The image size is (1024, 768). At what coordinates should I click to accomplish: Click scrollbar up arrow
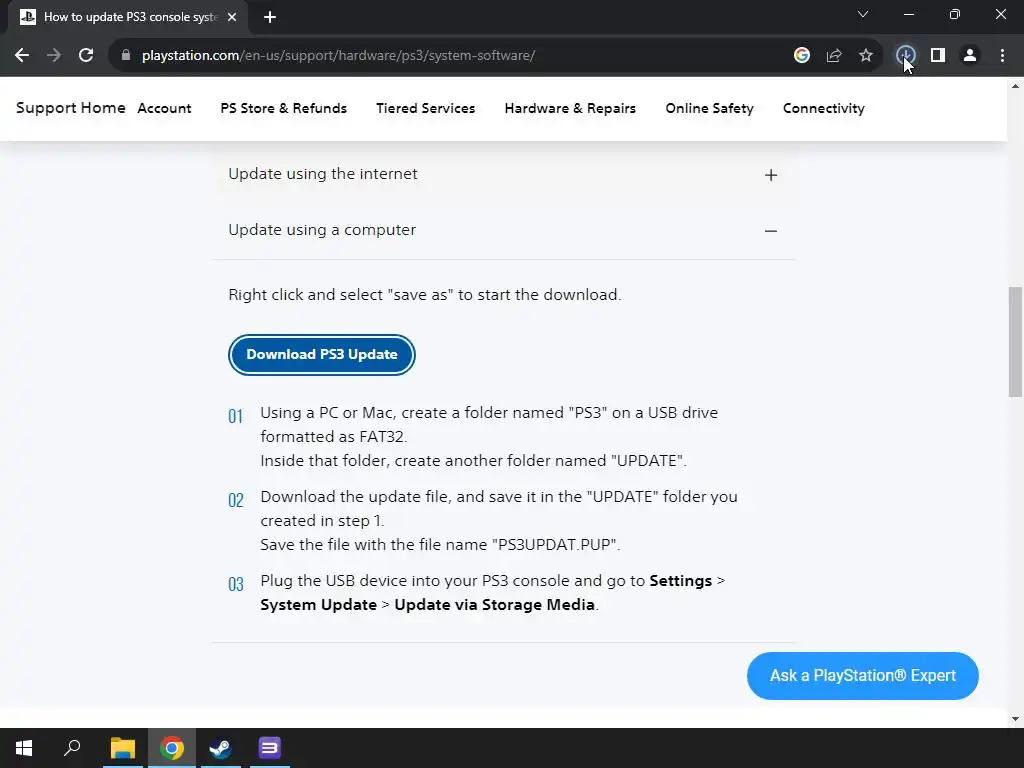pyautogui.click(x=1015, y=86)
